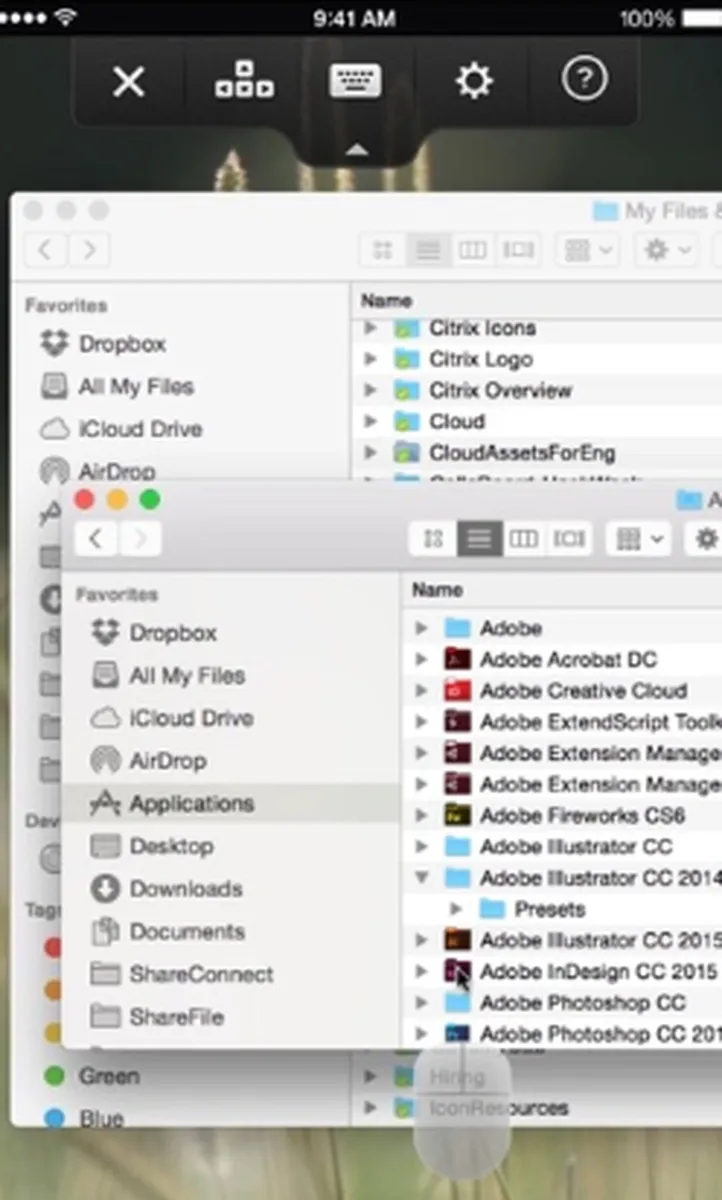
Task: Go back in the rear Finder window
Action: click(x=45, y=249)
